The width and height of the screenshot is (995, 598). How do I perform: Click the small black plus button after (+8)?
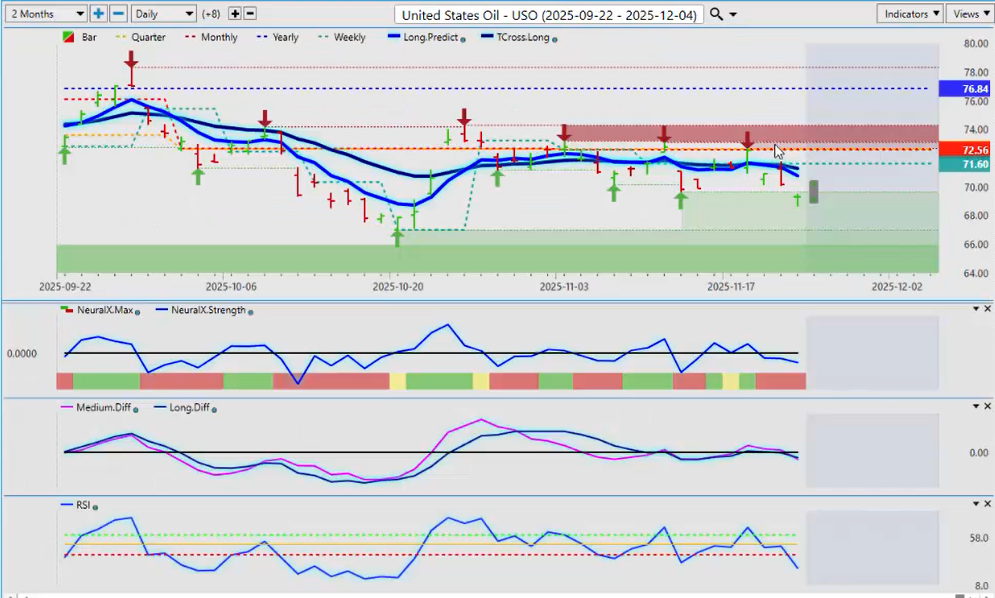[x=235, y=14]
